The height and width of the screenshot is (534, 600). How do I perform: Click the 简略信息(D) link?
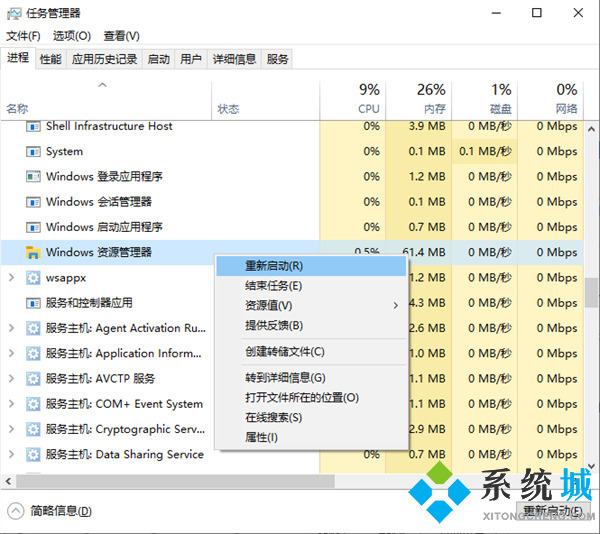[x=61, y=511]
